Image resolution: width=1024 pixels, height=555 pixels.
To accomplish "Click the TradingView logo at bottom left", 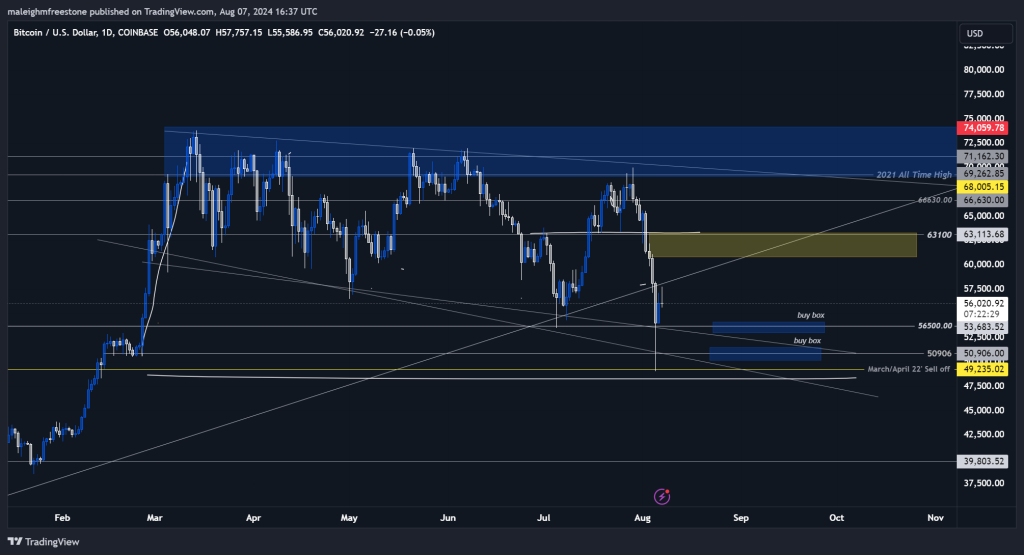I will pos(43,542).
